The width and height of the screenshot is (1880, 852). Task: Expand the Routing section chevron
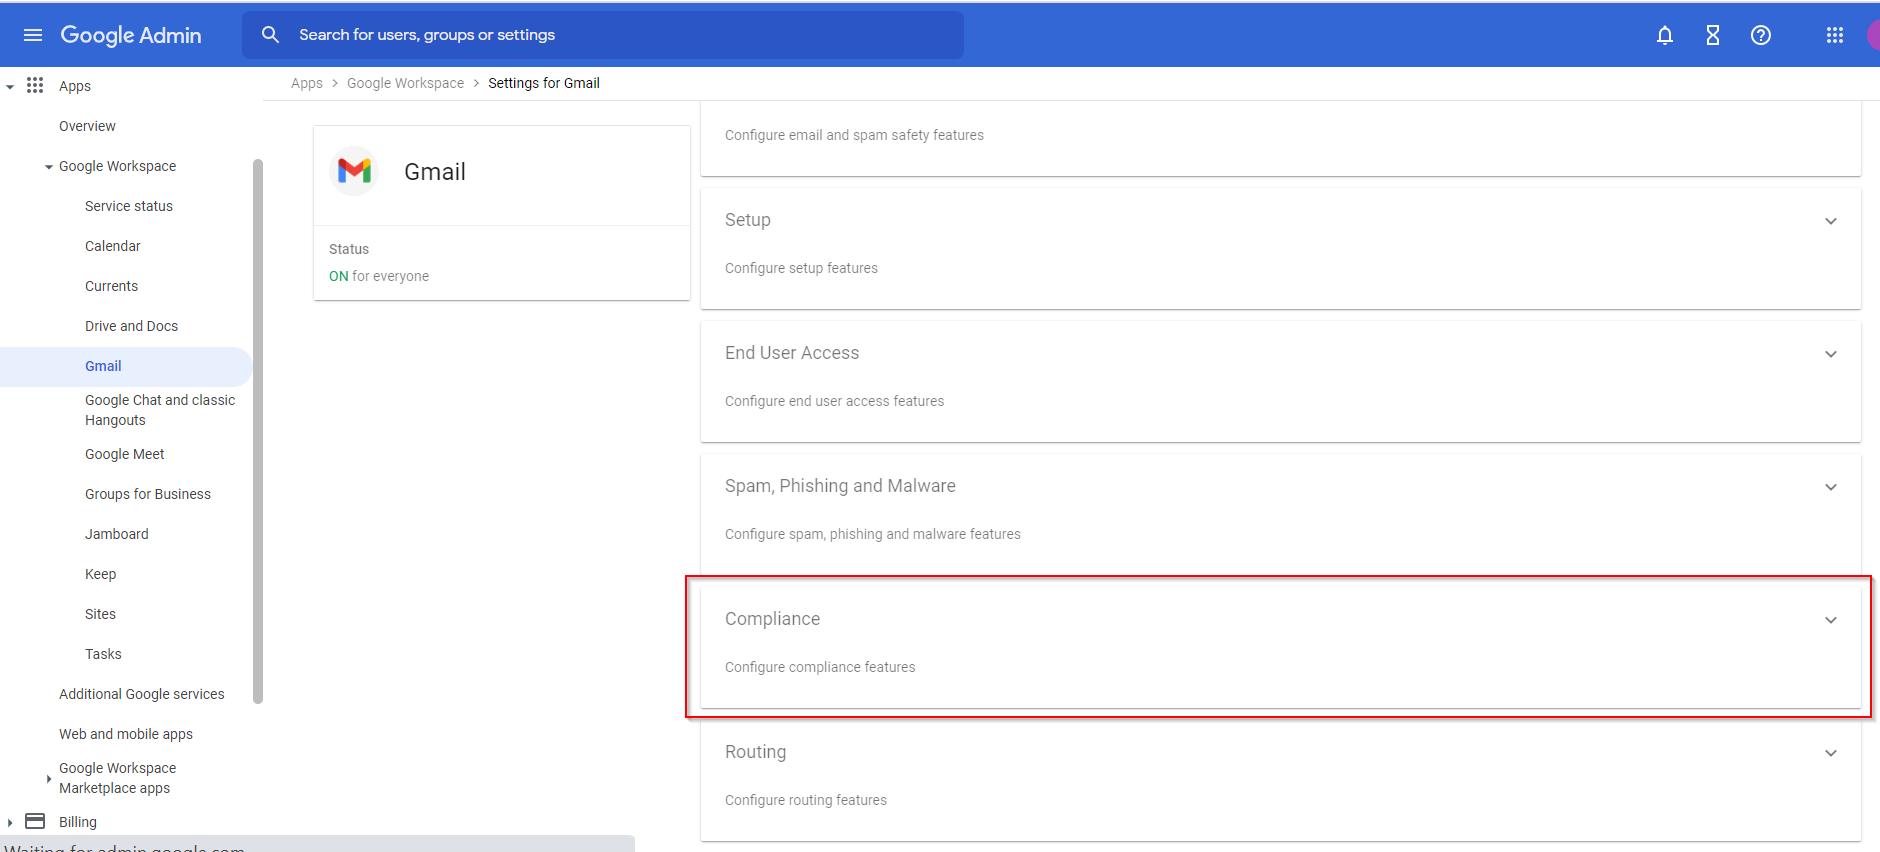tap(1830, 753)
